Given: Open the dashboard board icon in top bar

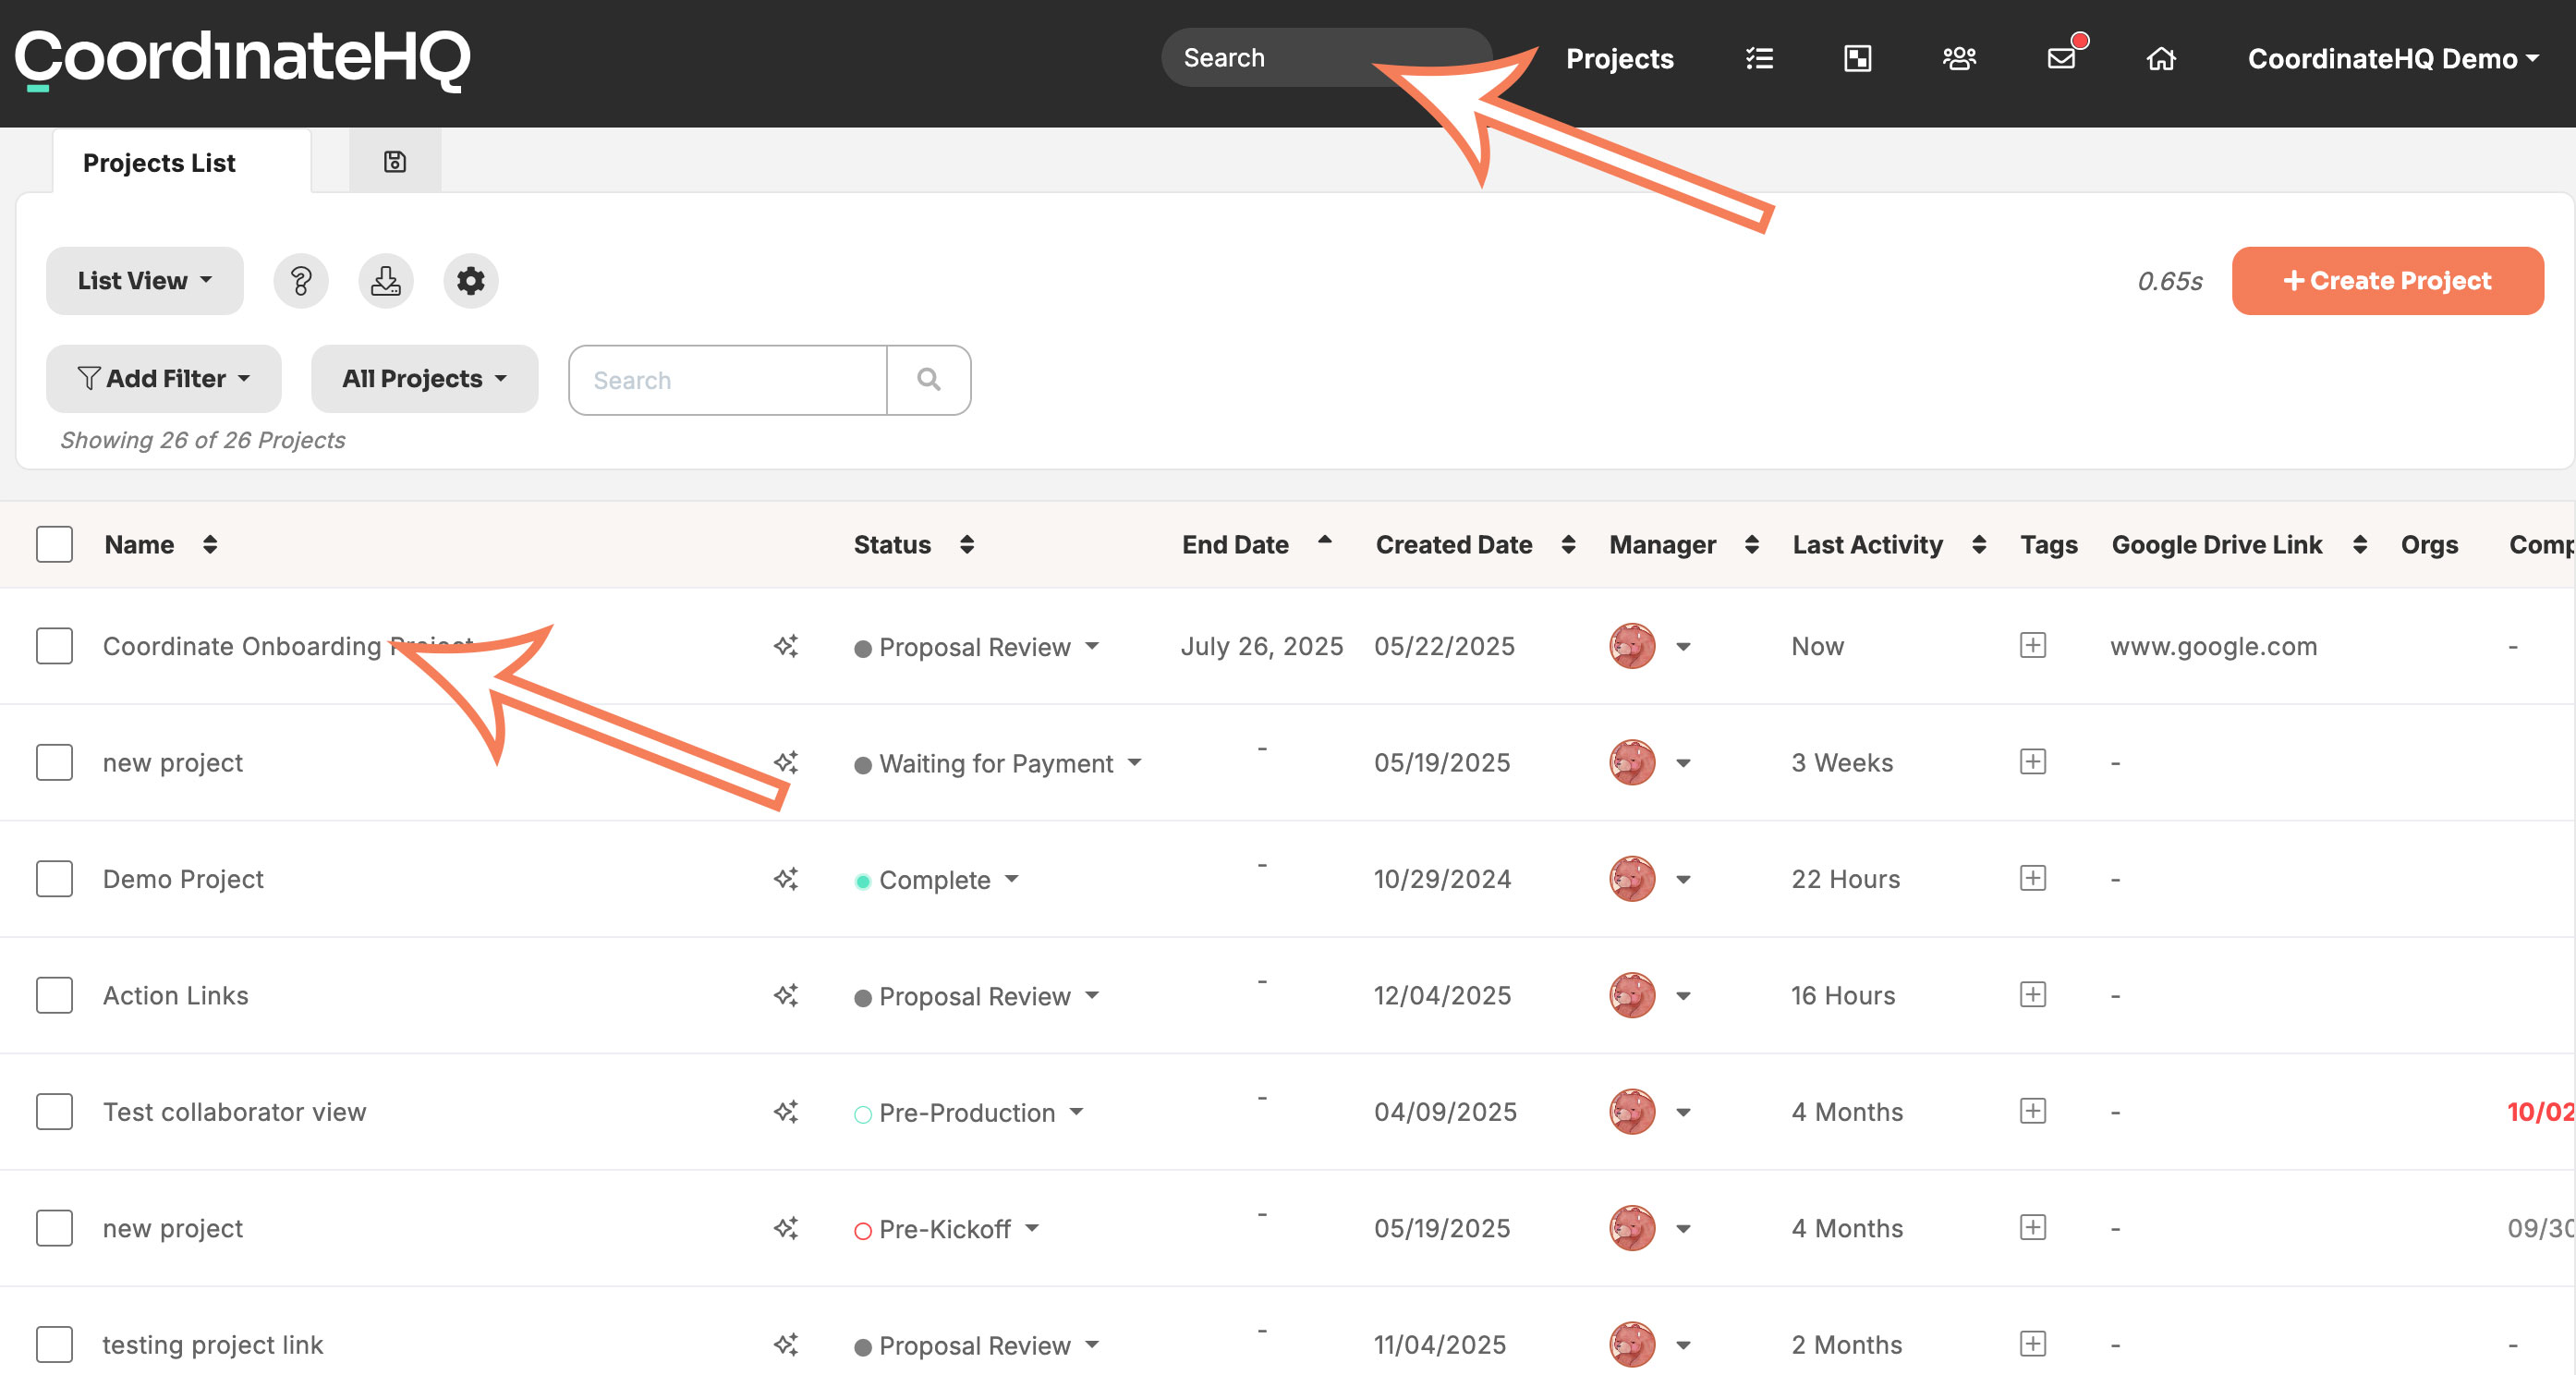Looking at the screenshot, I should point(1857,59).
